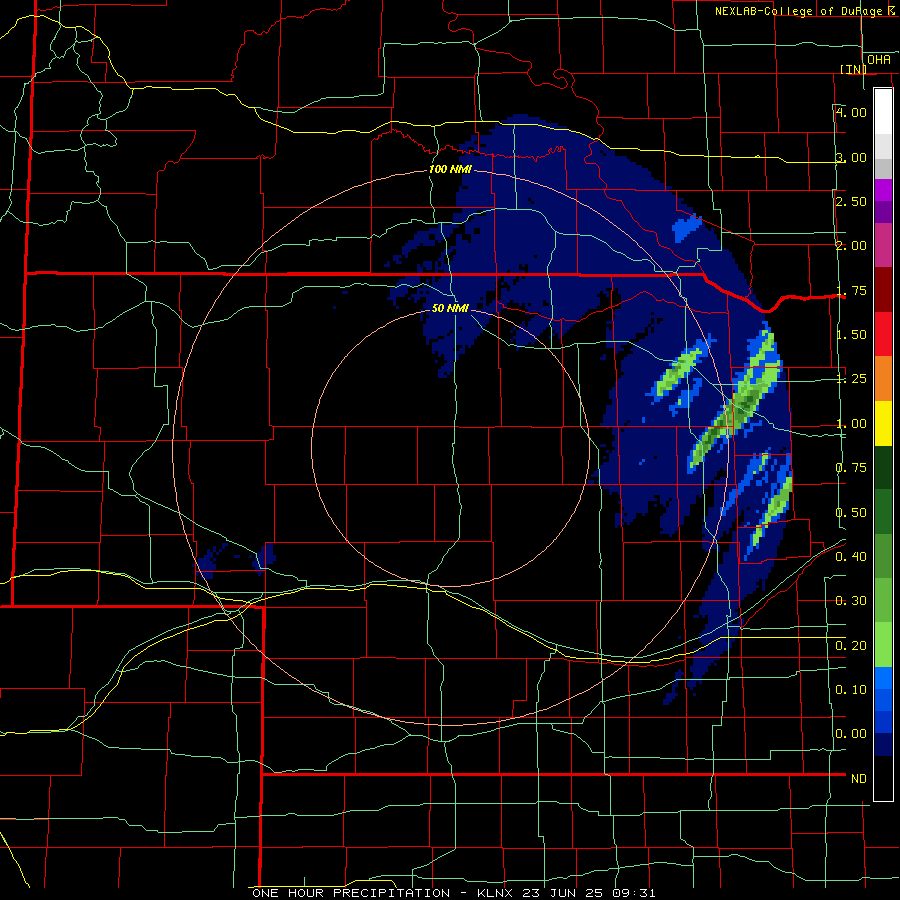Select the bright red swatch near 1.50
The width and height of the screenshot is (900, 900).
click(883, 334)
